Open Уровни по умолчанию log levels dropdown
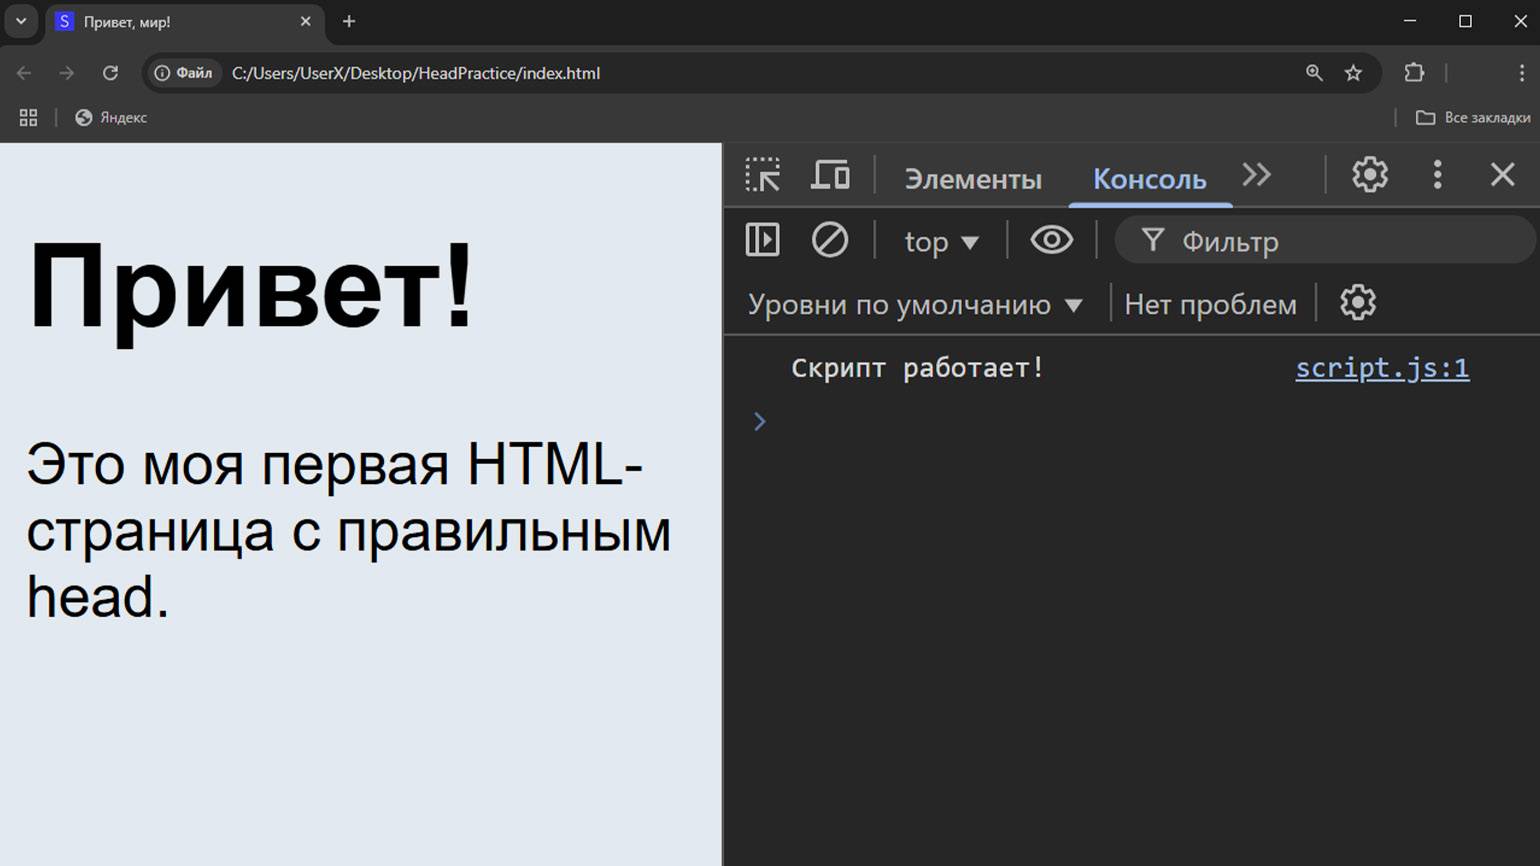1540x866 pixels. (915, 304)
